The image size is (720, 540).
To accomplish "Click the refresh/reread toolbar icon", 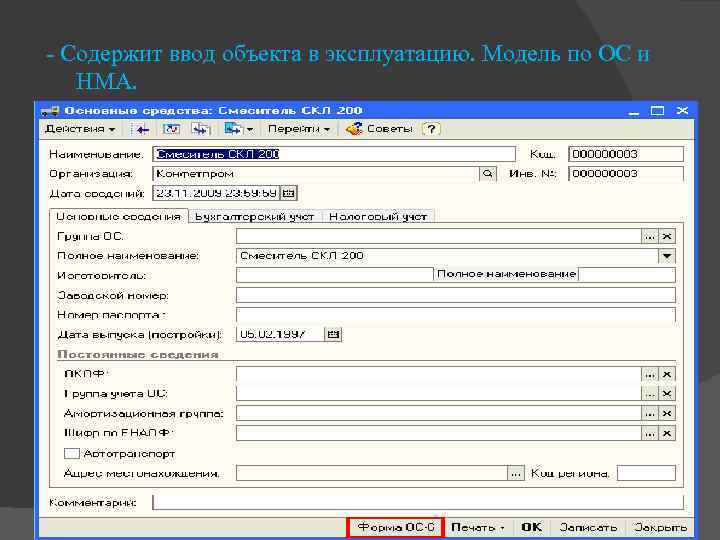I will [171, 129].
